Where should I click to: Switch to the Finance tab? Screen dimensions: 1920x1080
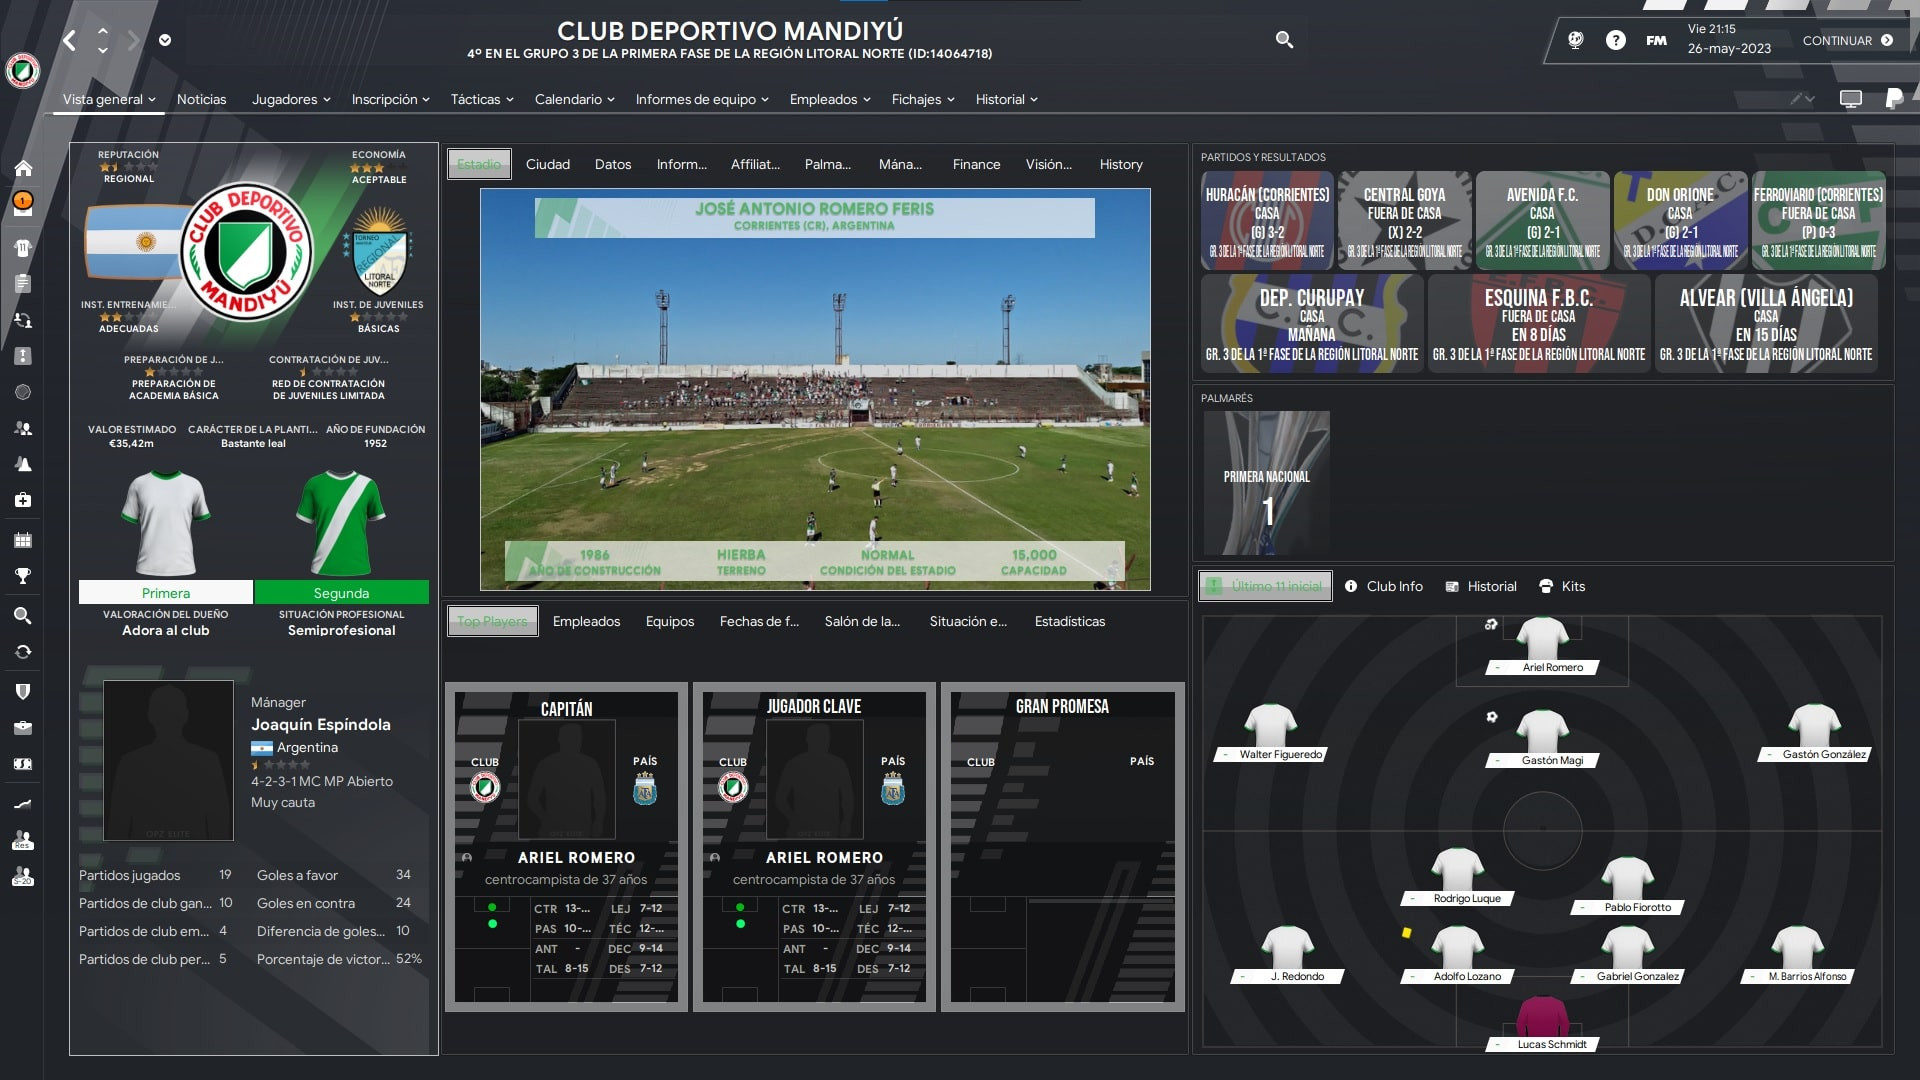point(976,164)
